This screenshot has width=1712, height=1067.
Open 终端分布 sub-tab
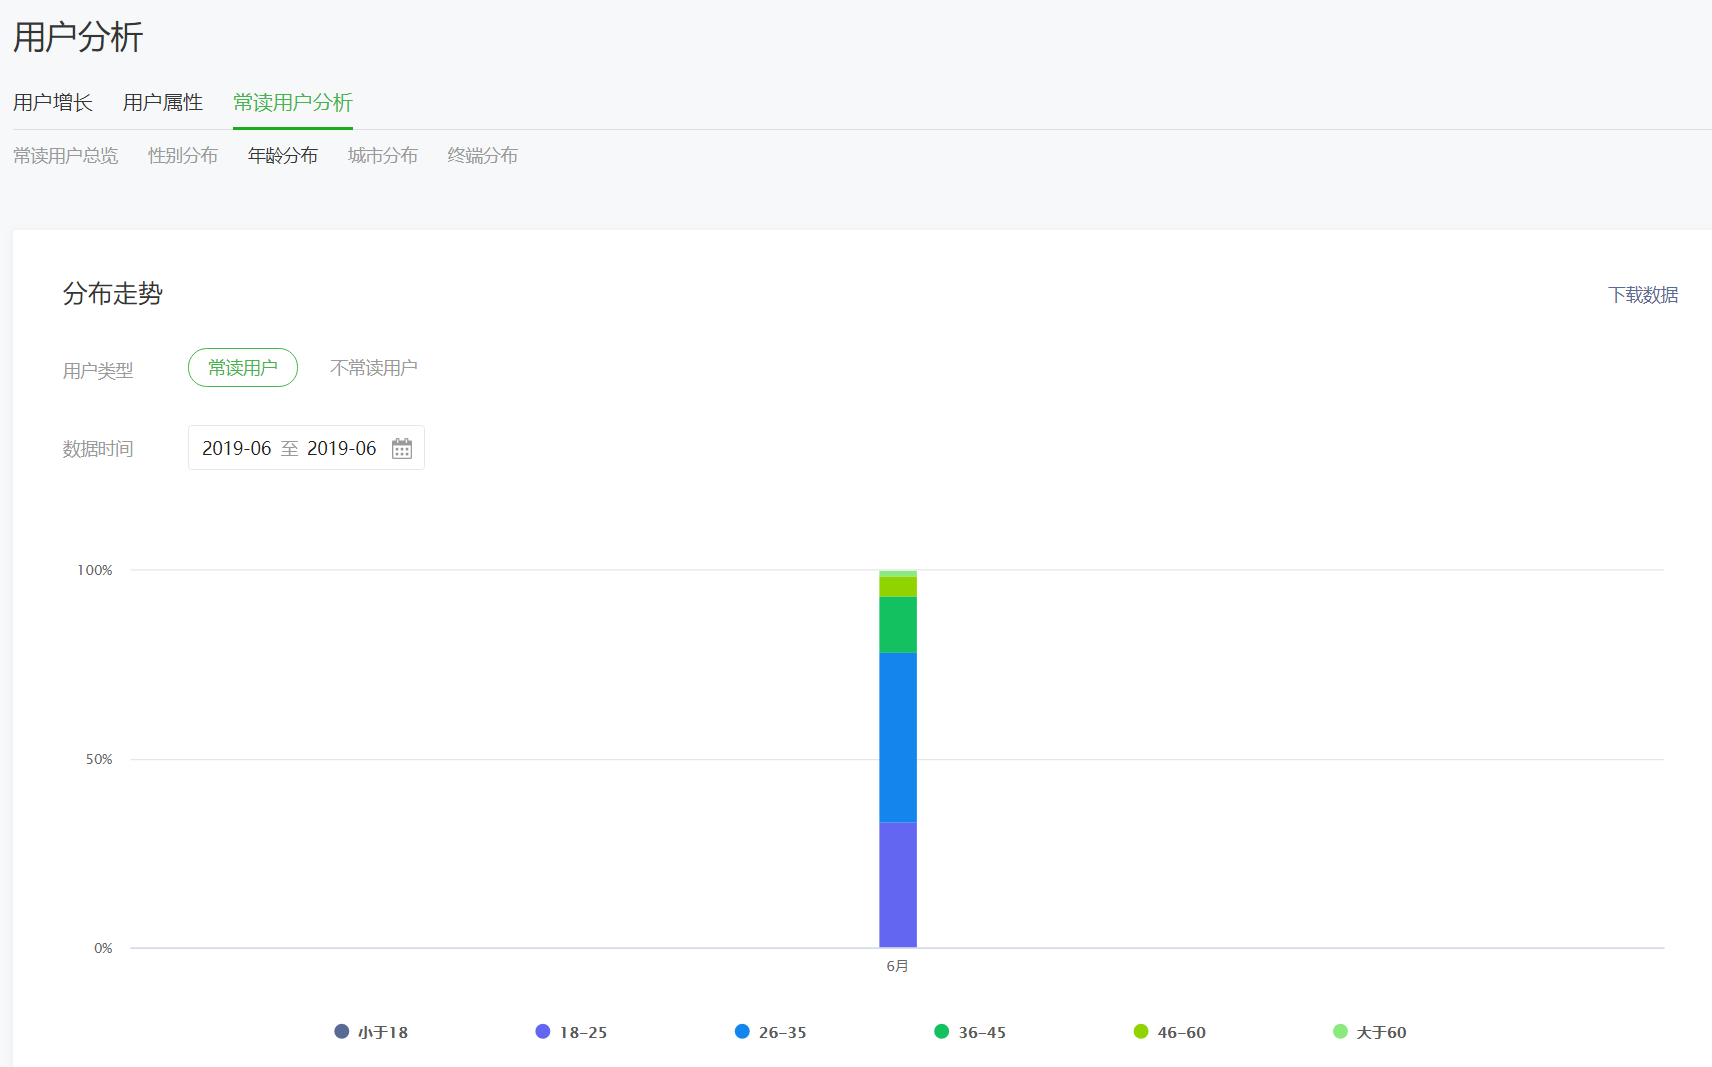coord(483,155)
